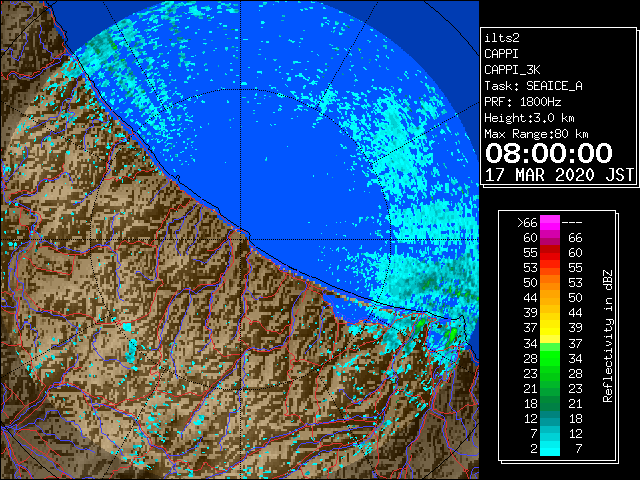Pick the bright green 28–34 dBZ swatch
Image resolution: width=640 pixels, height=480 pixels.
click(x=550, y=358)
